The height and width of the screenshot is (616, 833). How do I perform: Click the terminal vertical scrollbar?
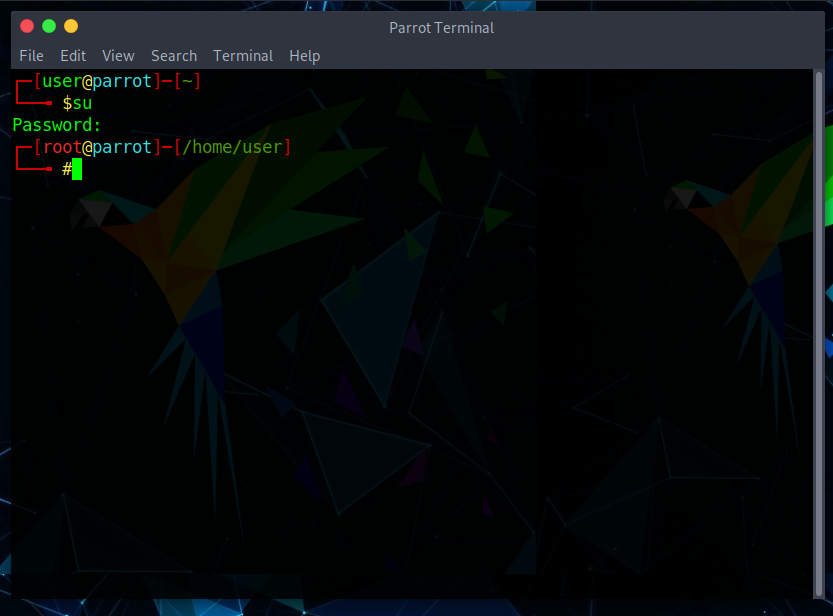pyautogui.click(x=819, y=333)
